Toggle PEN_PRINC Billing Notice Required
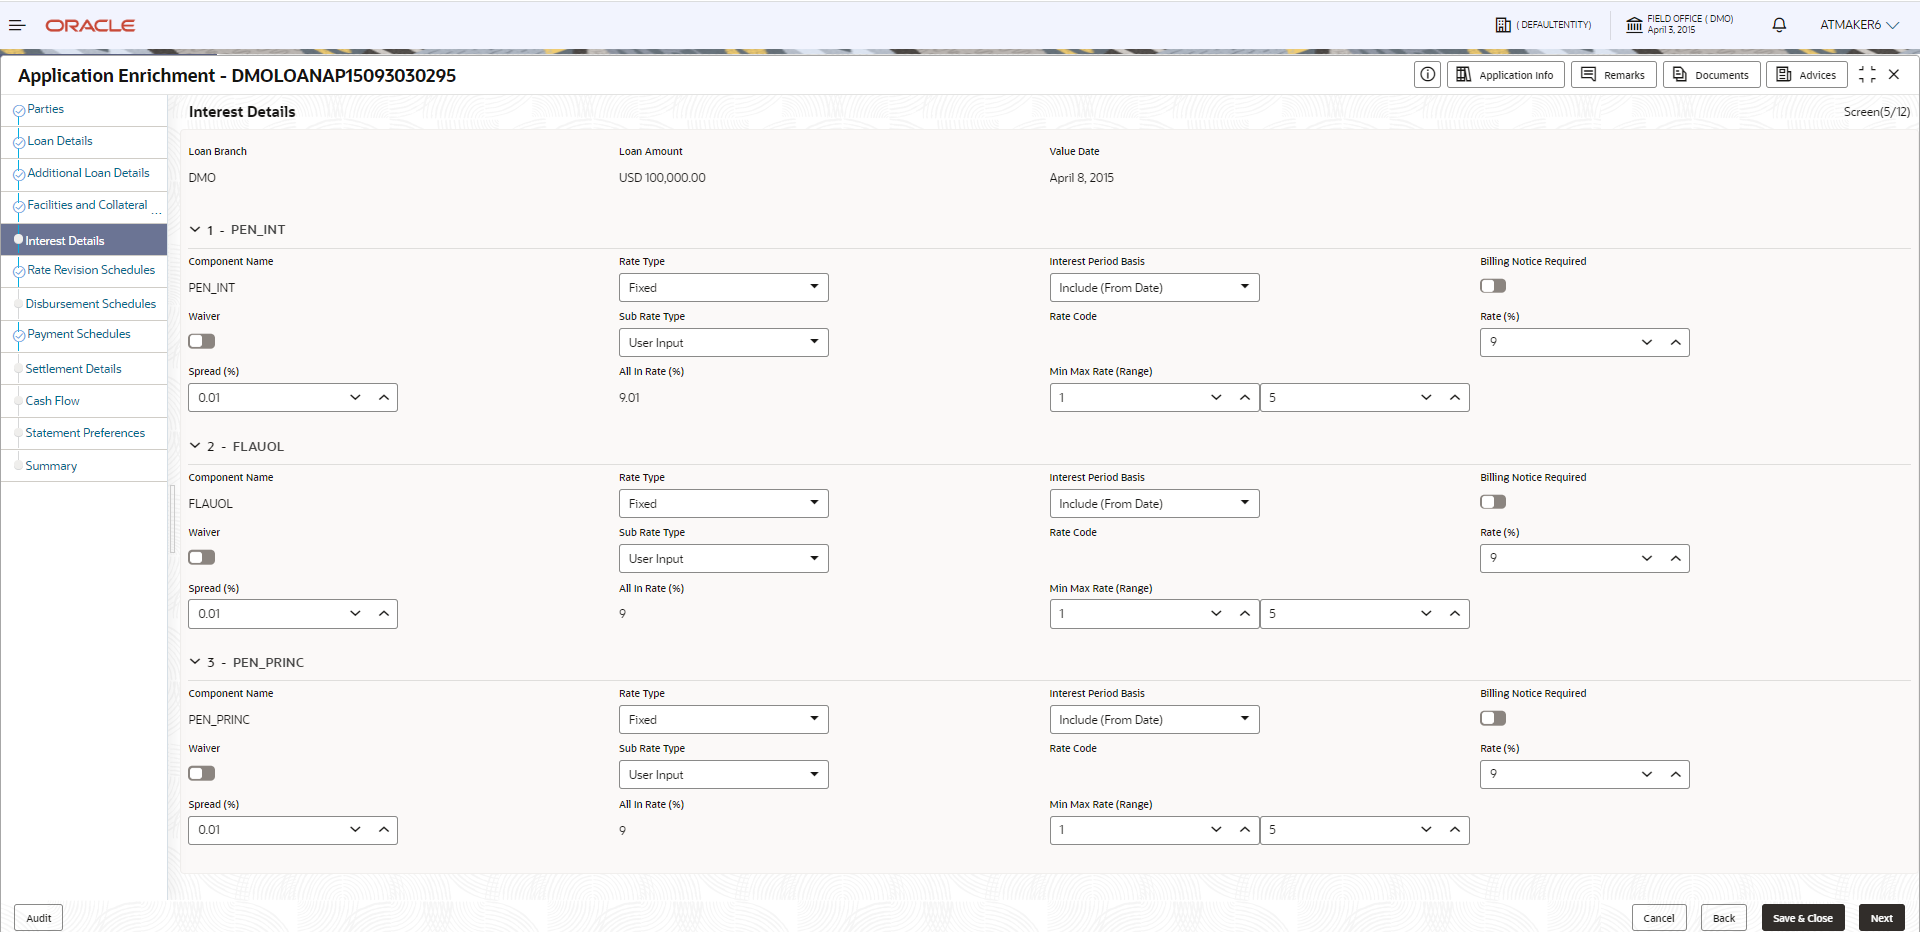 pos(1493,718)
